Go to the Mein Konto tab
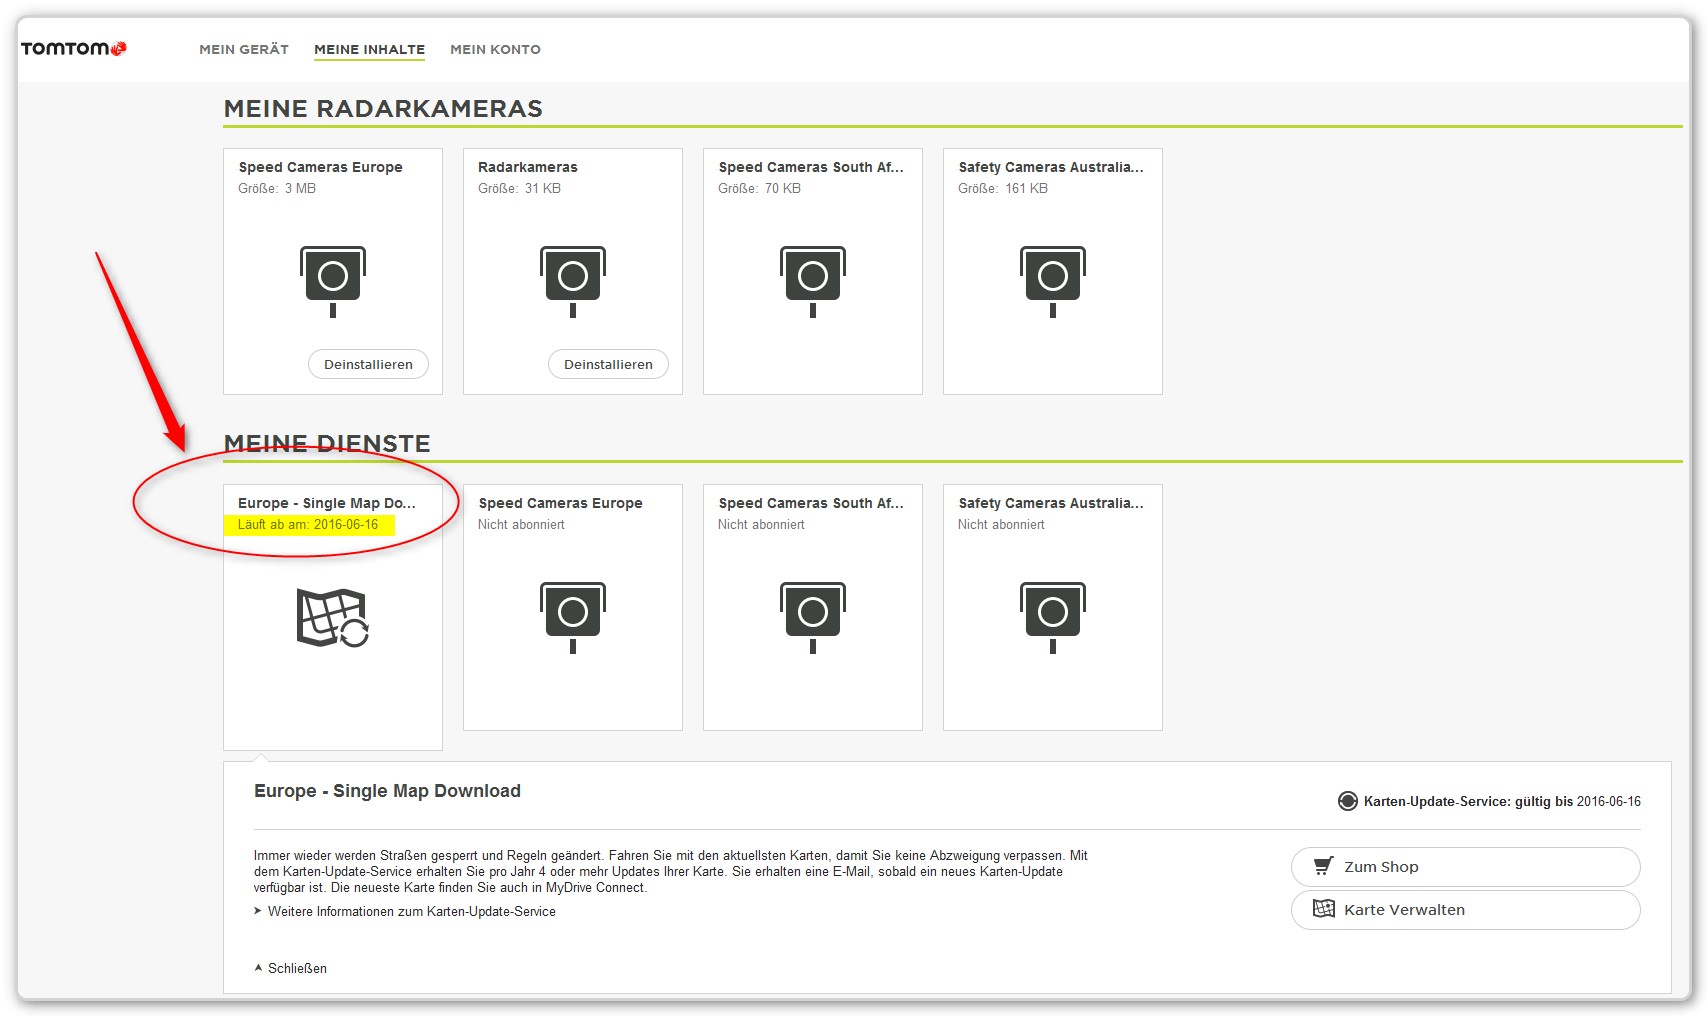The image size is (1707, 1016). [x=495, y=49]
